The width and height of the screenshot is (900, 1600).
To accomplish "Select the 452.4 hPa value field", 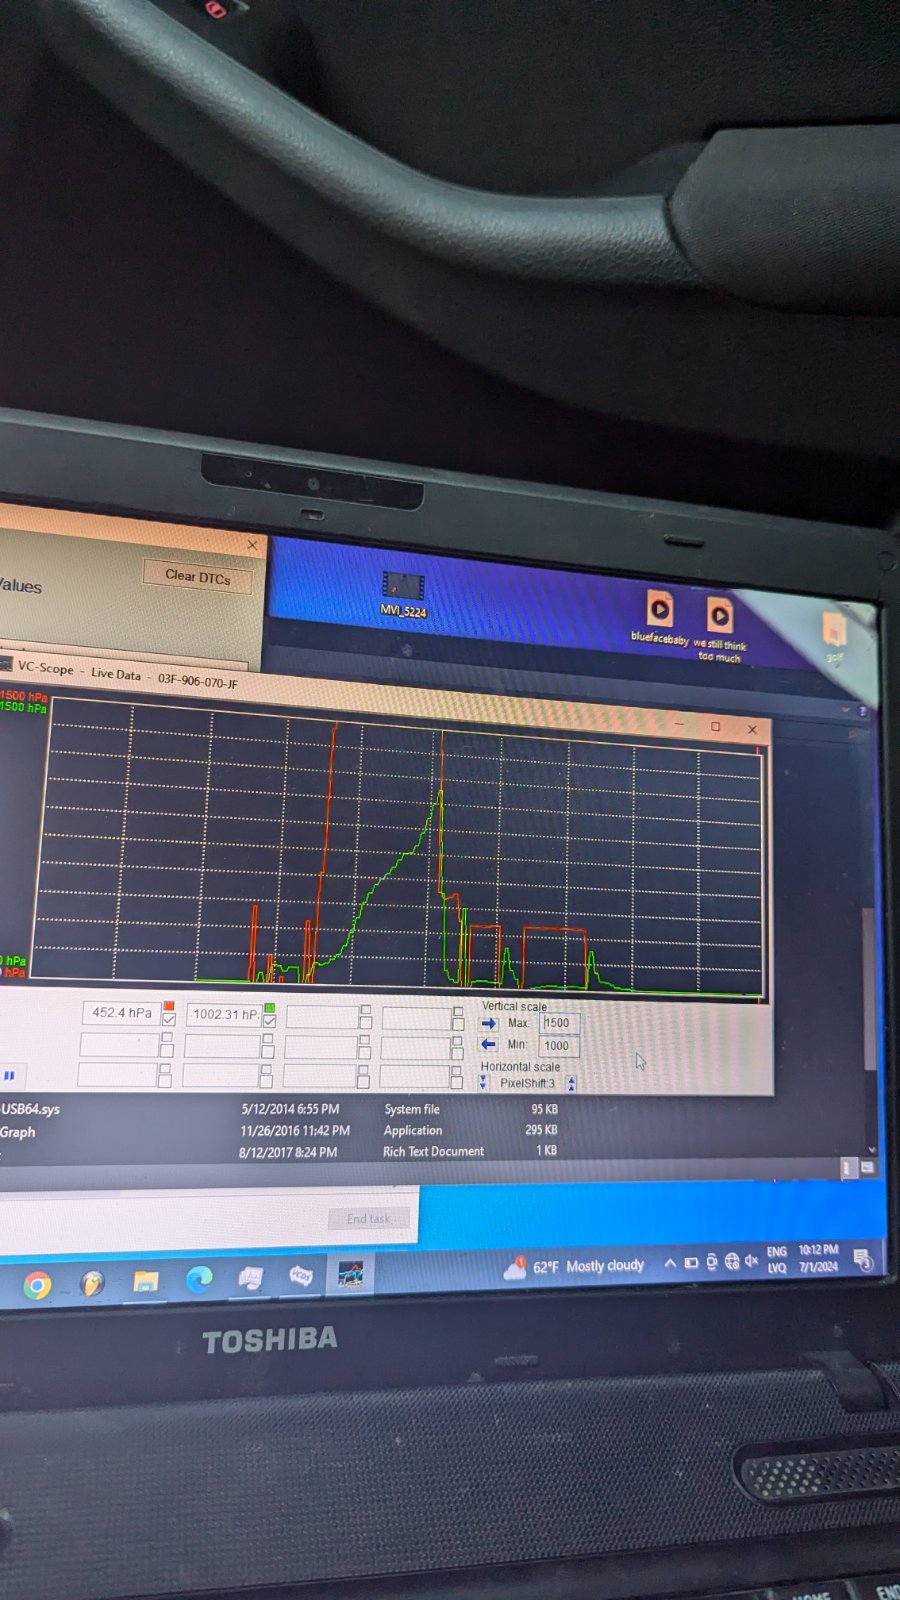I will point(121,1012).
